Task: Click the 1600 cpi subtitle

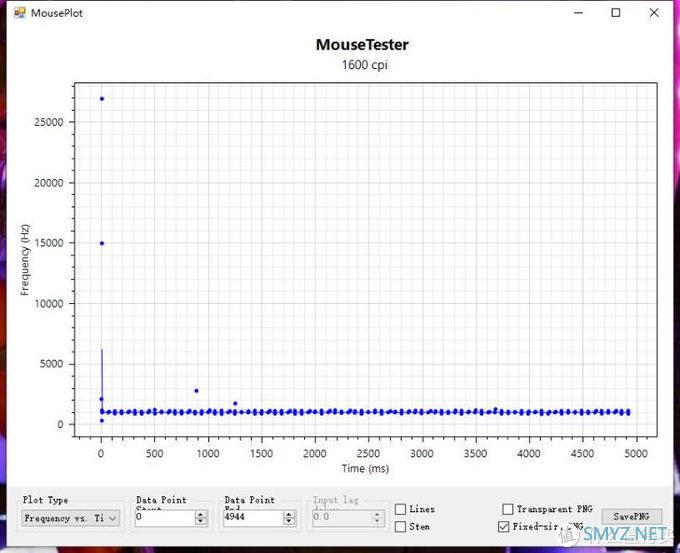Action: pyautogui.click(x=364, y=65)
